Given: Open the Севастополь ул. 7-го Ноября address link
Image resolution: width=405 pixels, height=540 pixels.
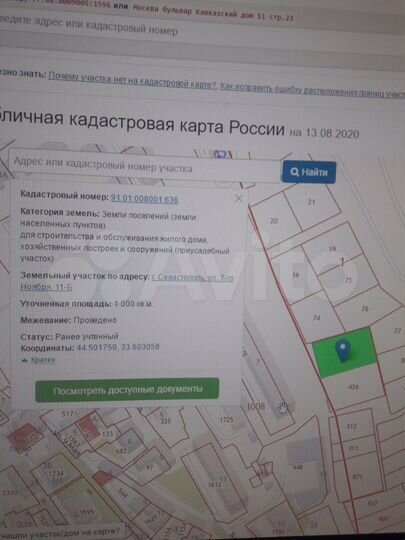Looking at the screenshot, I should click(127, 282).
